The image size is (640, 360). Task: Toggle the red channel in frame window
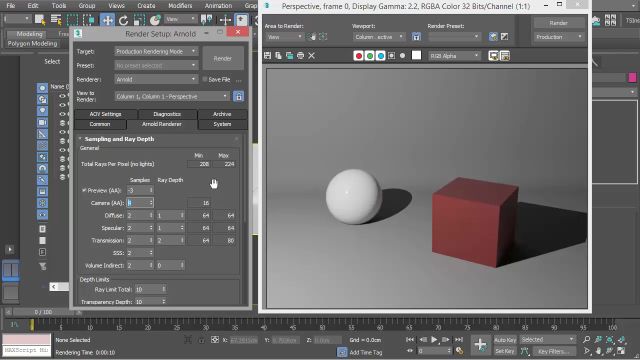coord(358,56)
